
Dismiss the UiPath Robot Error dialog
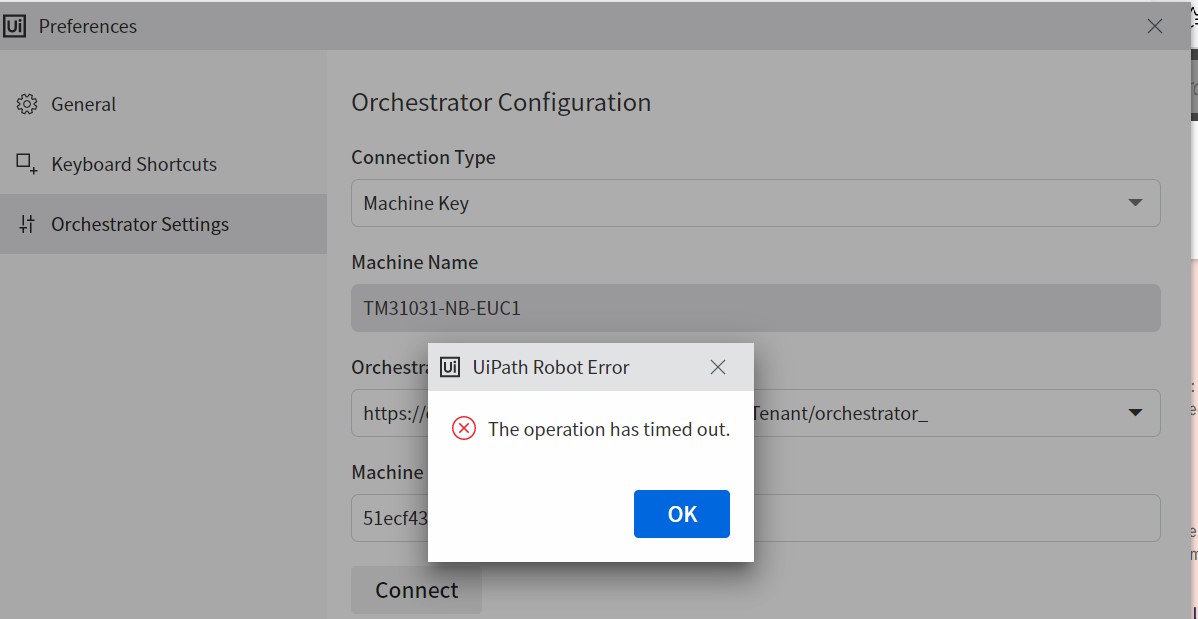tap(681, 513)
